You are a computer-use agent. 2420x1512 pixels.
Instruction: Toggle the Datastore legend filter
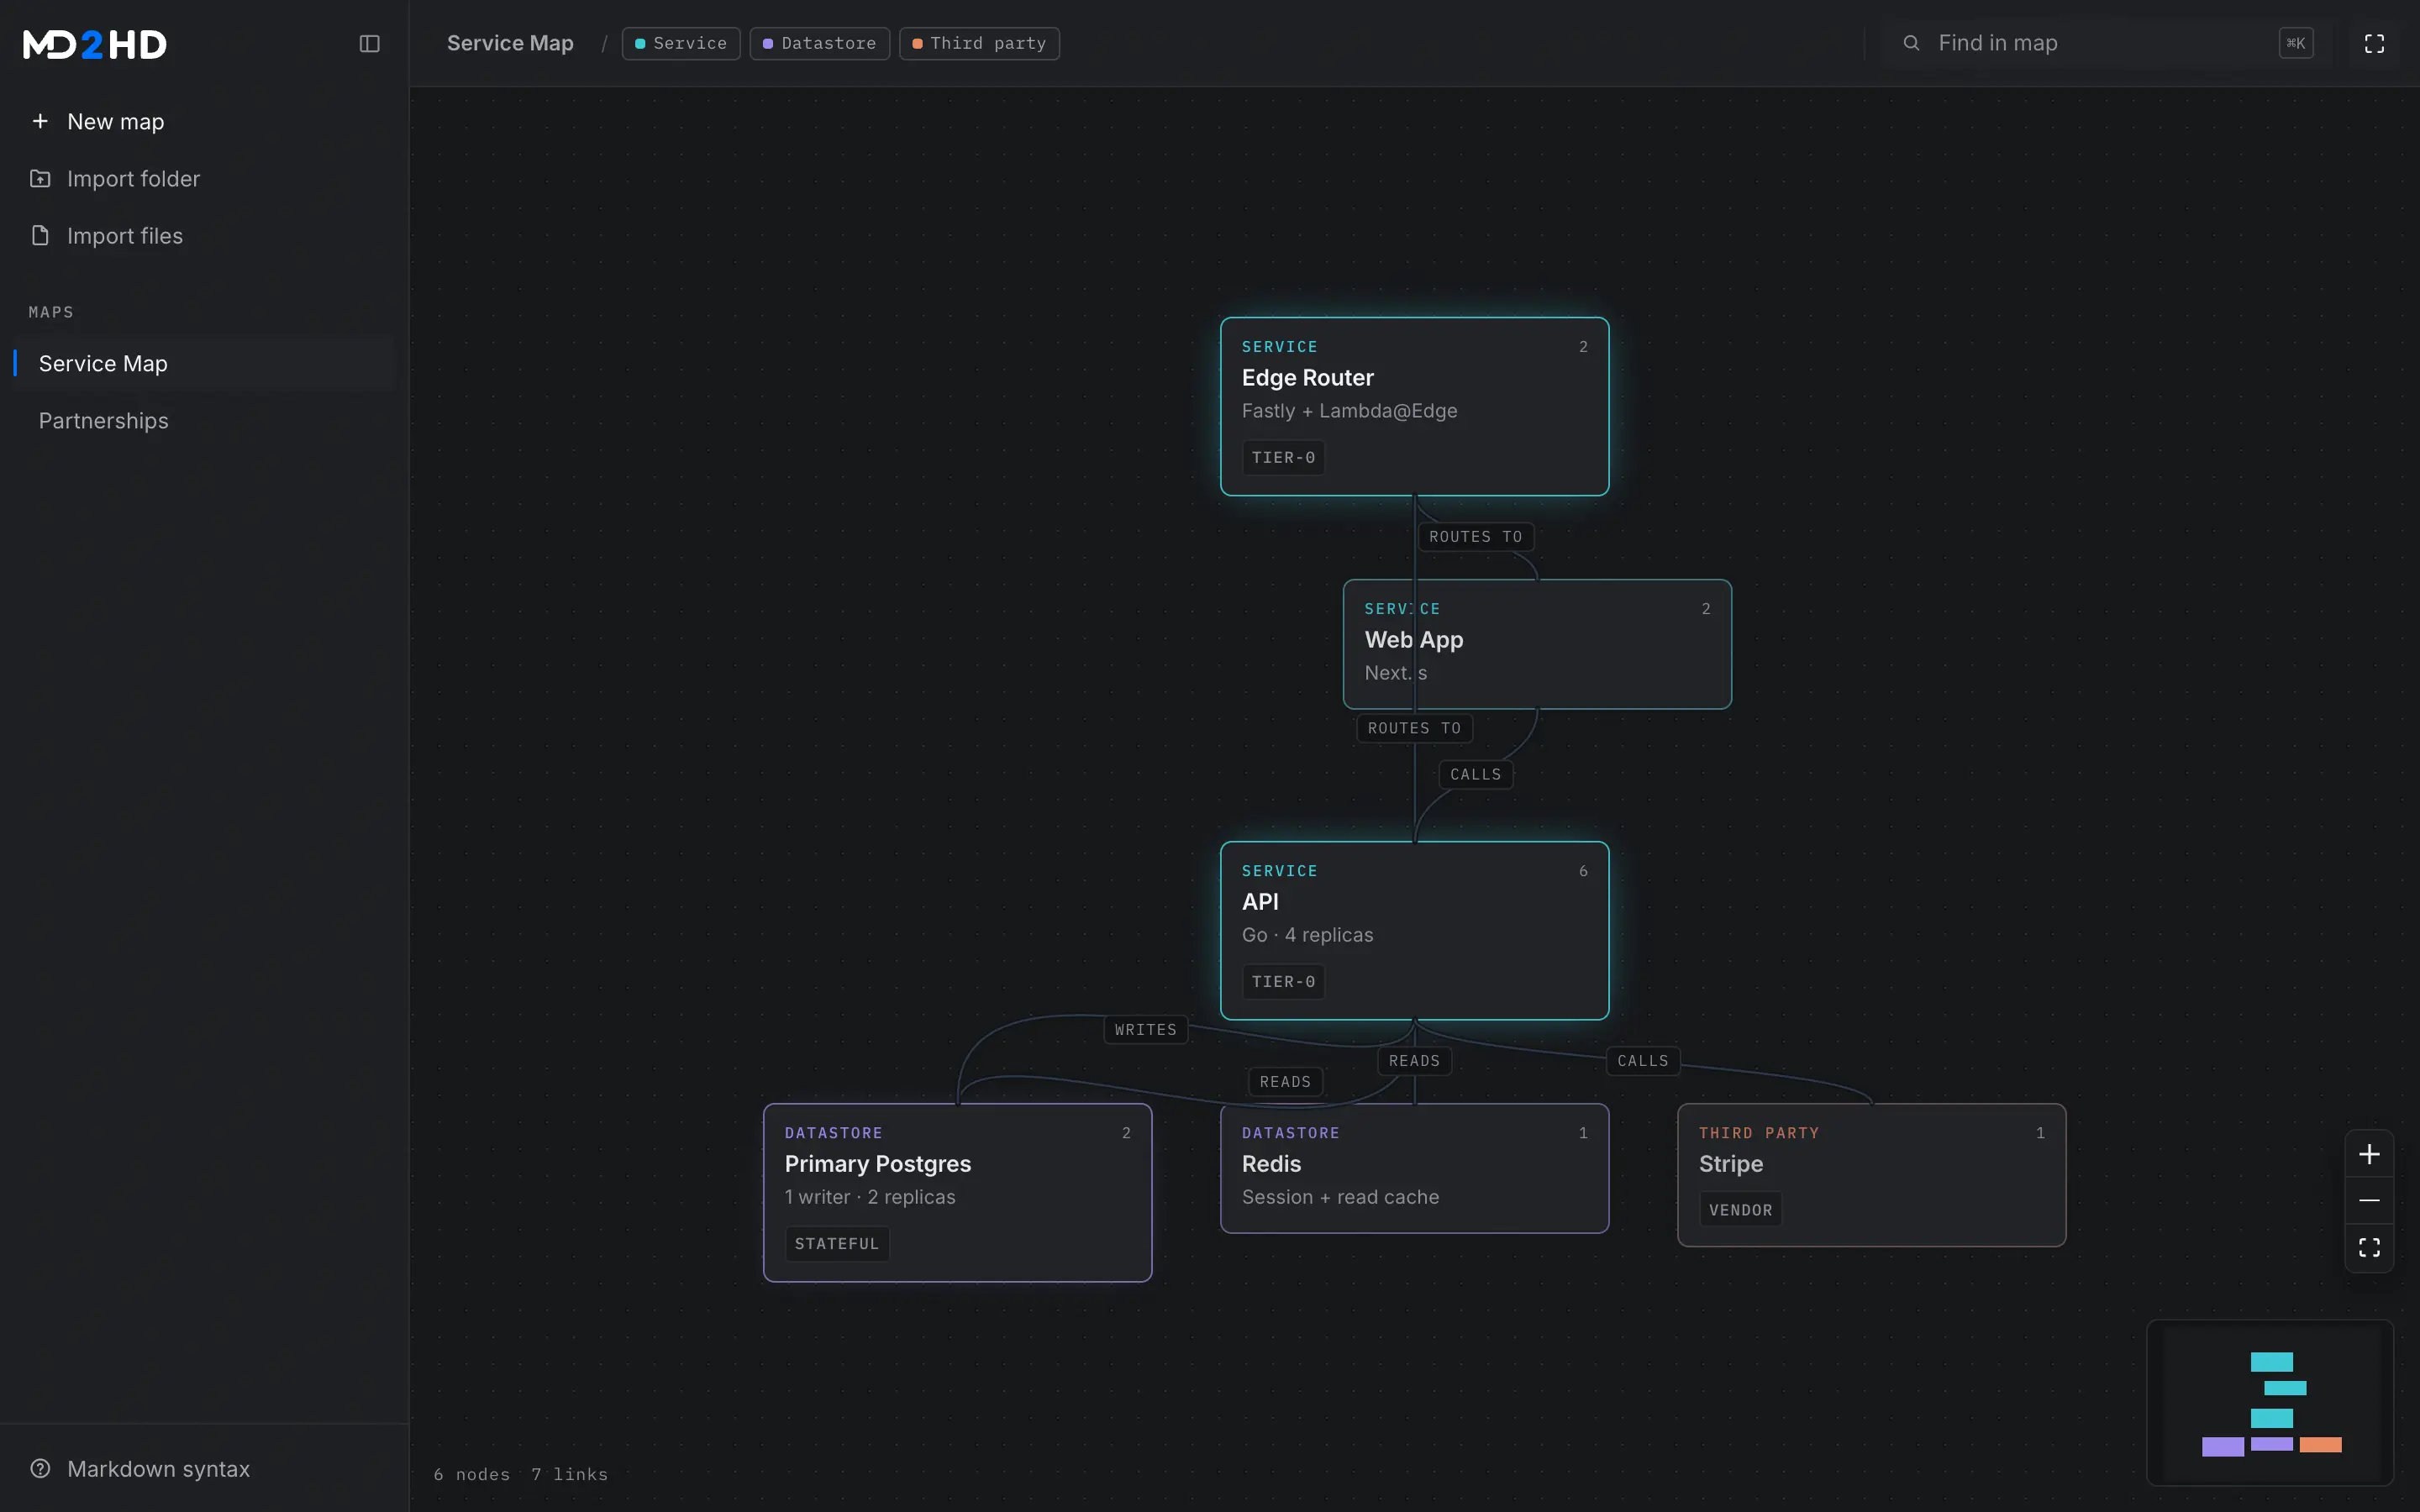819,43
